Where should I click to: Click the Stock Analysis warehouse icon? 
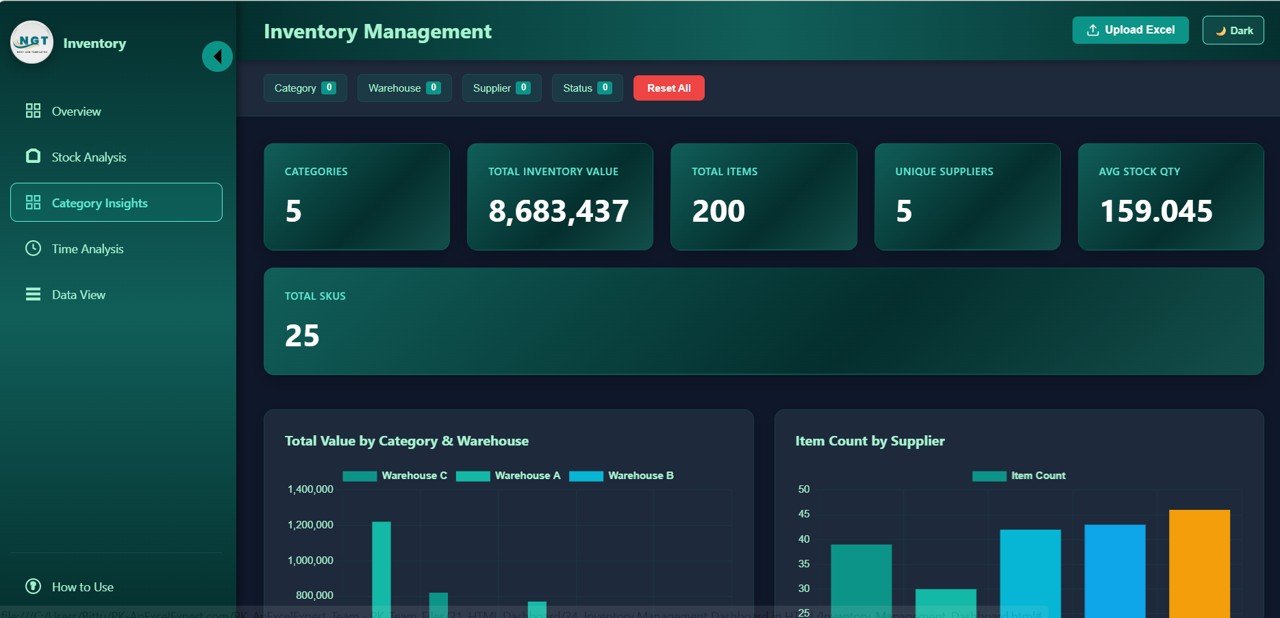point(33,157)
